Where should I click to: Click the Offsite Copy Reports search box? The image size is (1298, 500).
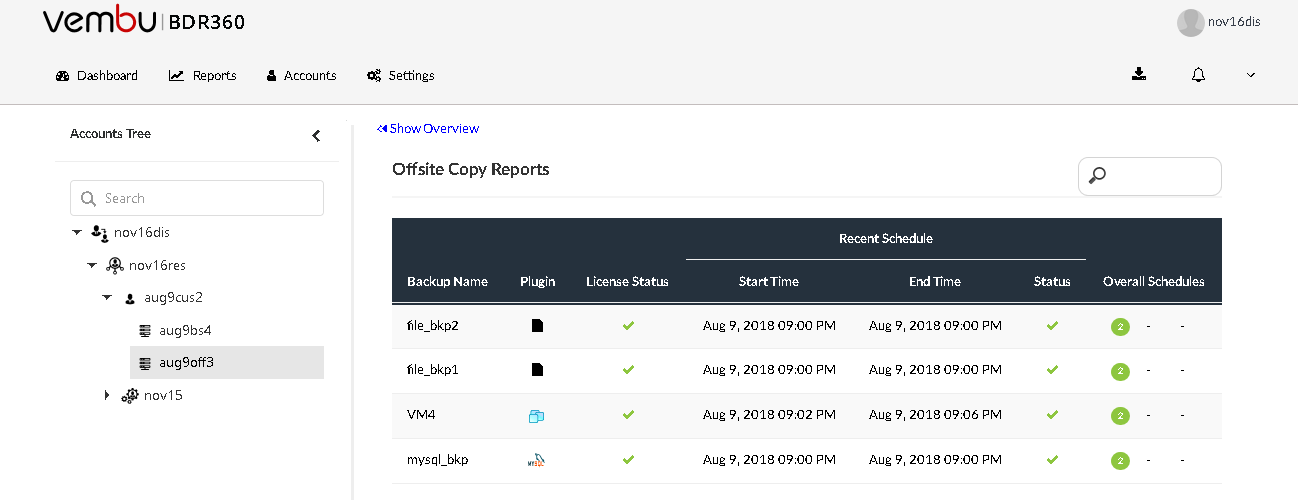coord(1149,176)
